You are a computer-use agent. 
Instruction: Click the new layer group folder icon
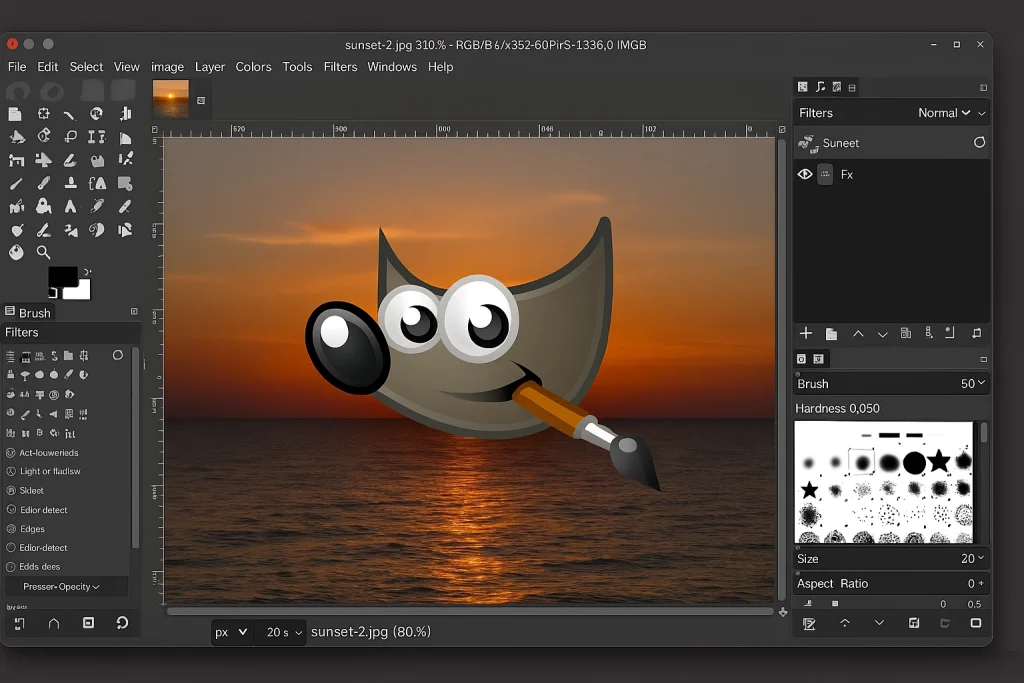click(831, 334)
